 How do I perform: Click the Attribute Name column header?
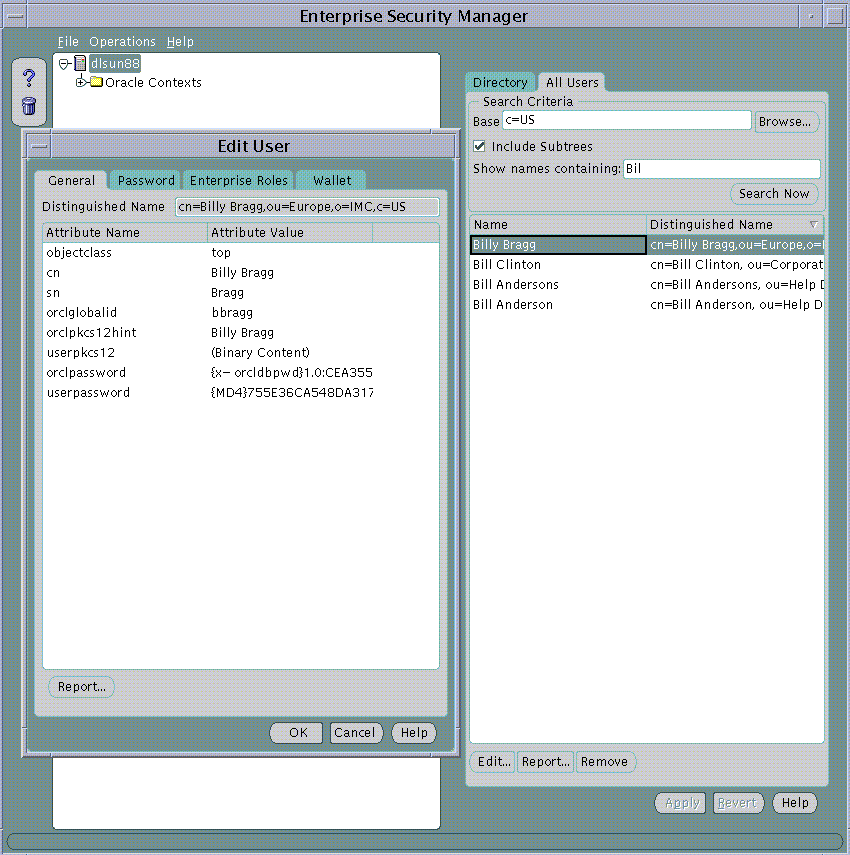point(125,232)
